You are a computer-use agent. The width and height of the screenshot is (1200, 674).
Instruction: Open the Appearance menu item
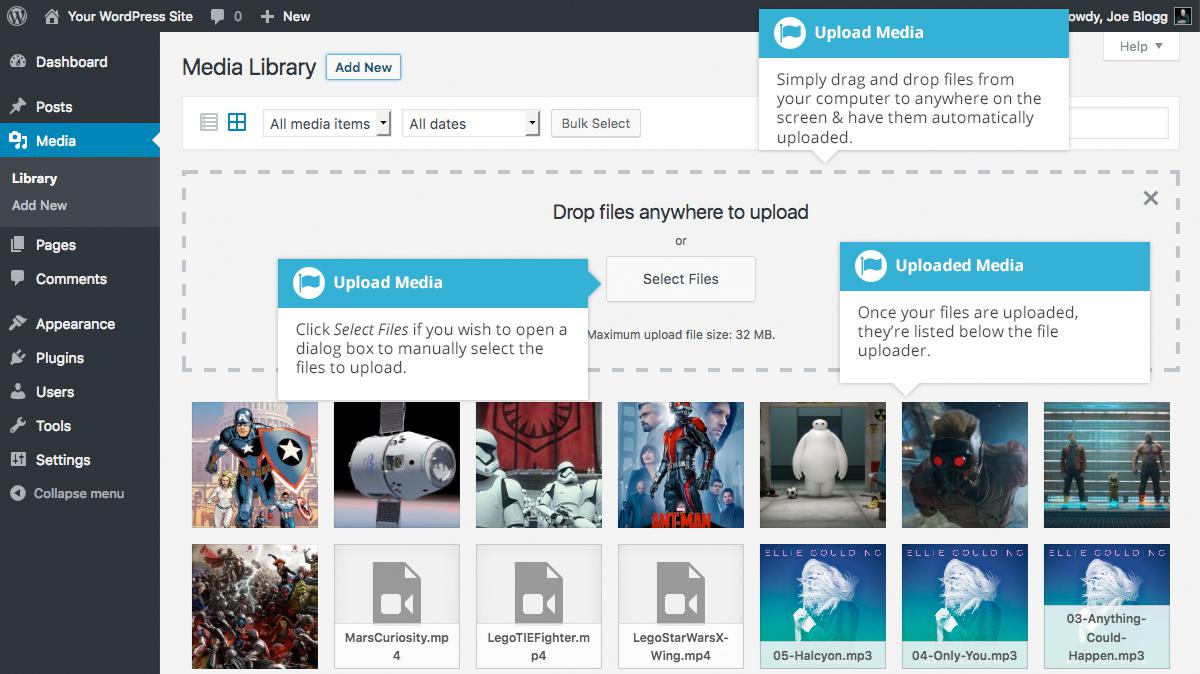(80, 324)
